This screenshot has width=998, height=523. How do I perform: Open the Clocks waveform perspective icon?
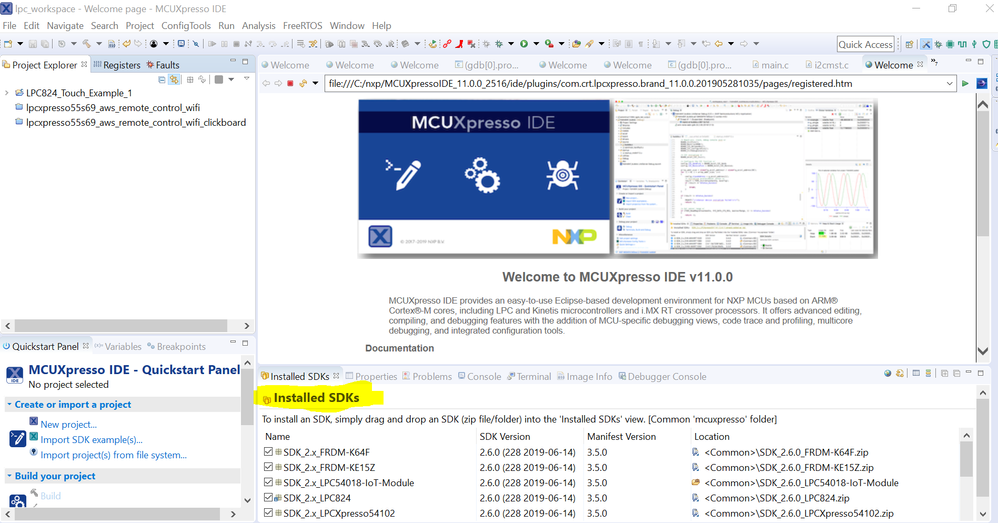pyautogui.click(x=962, y=44)
